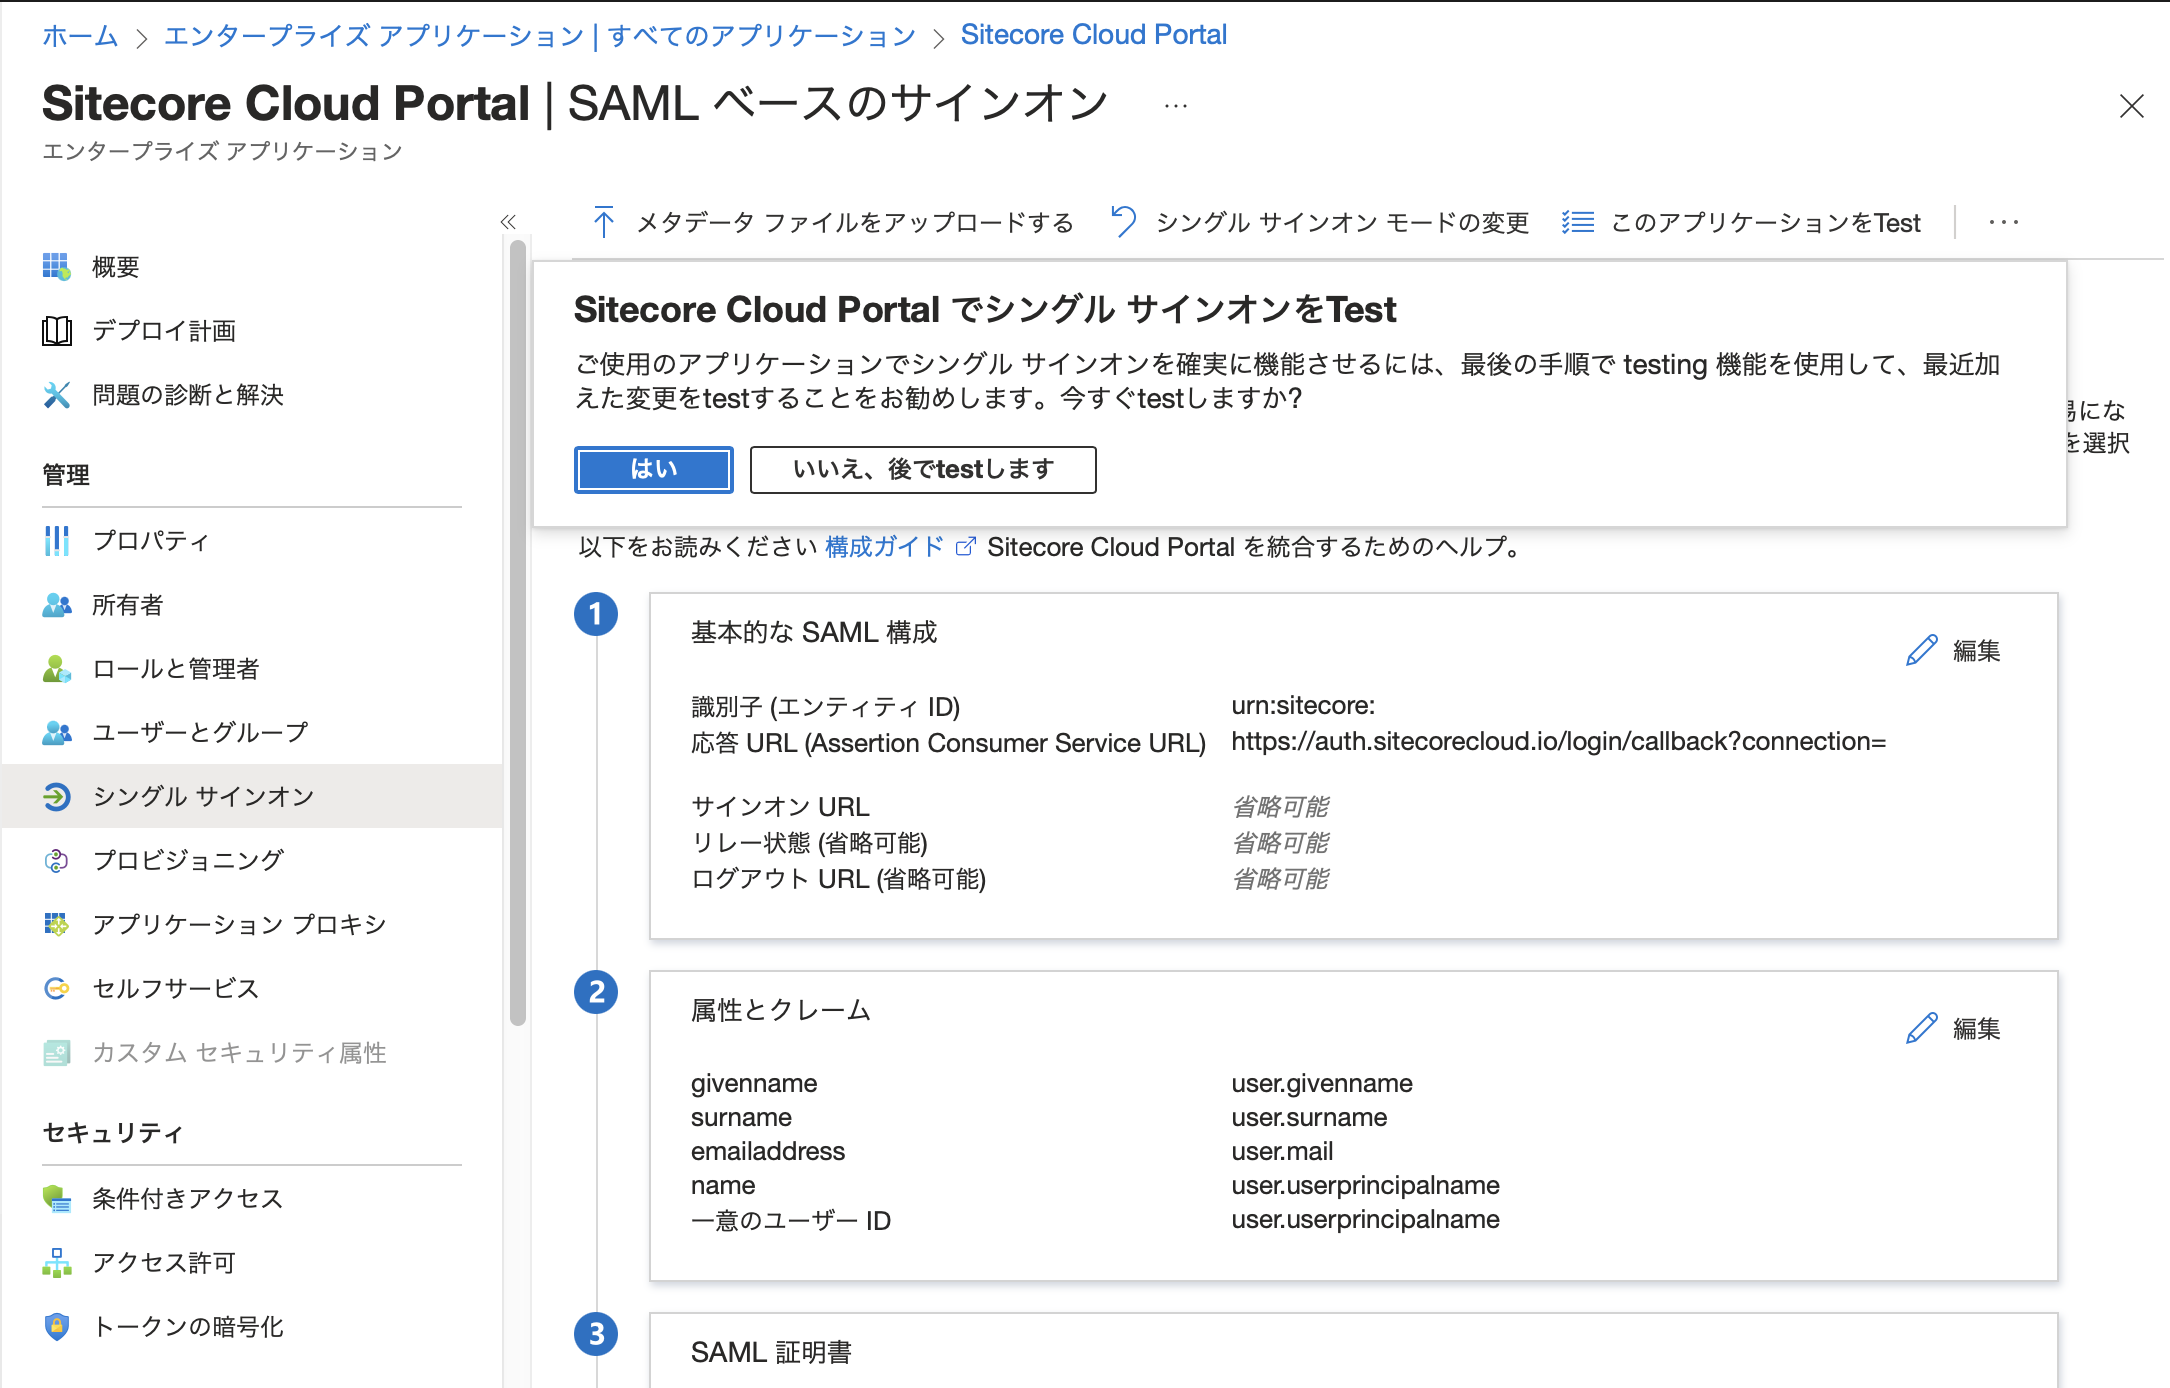Click the callback URL value text

pos(1558,741)
